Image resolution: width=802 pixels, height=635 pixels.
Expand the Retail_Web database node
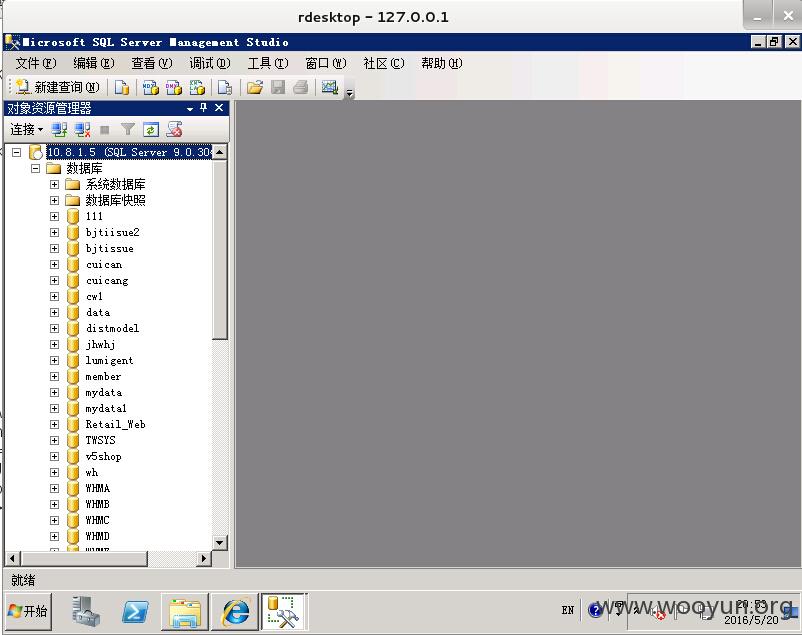(54, 424)
